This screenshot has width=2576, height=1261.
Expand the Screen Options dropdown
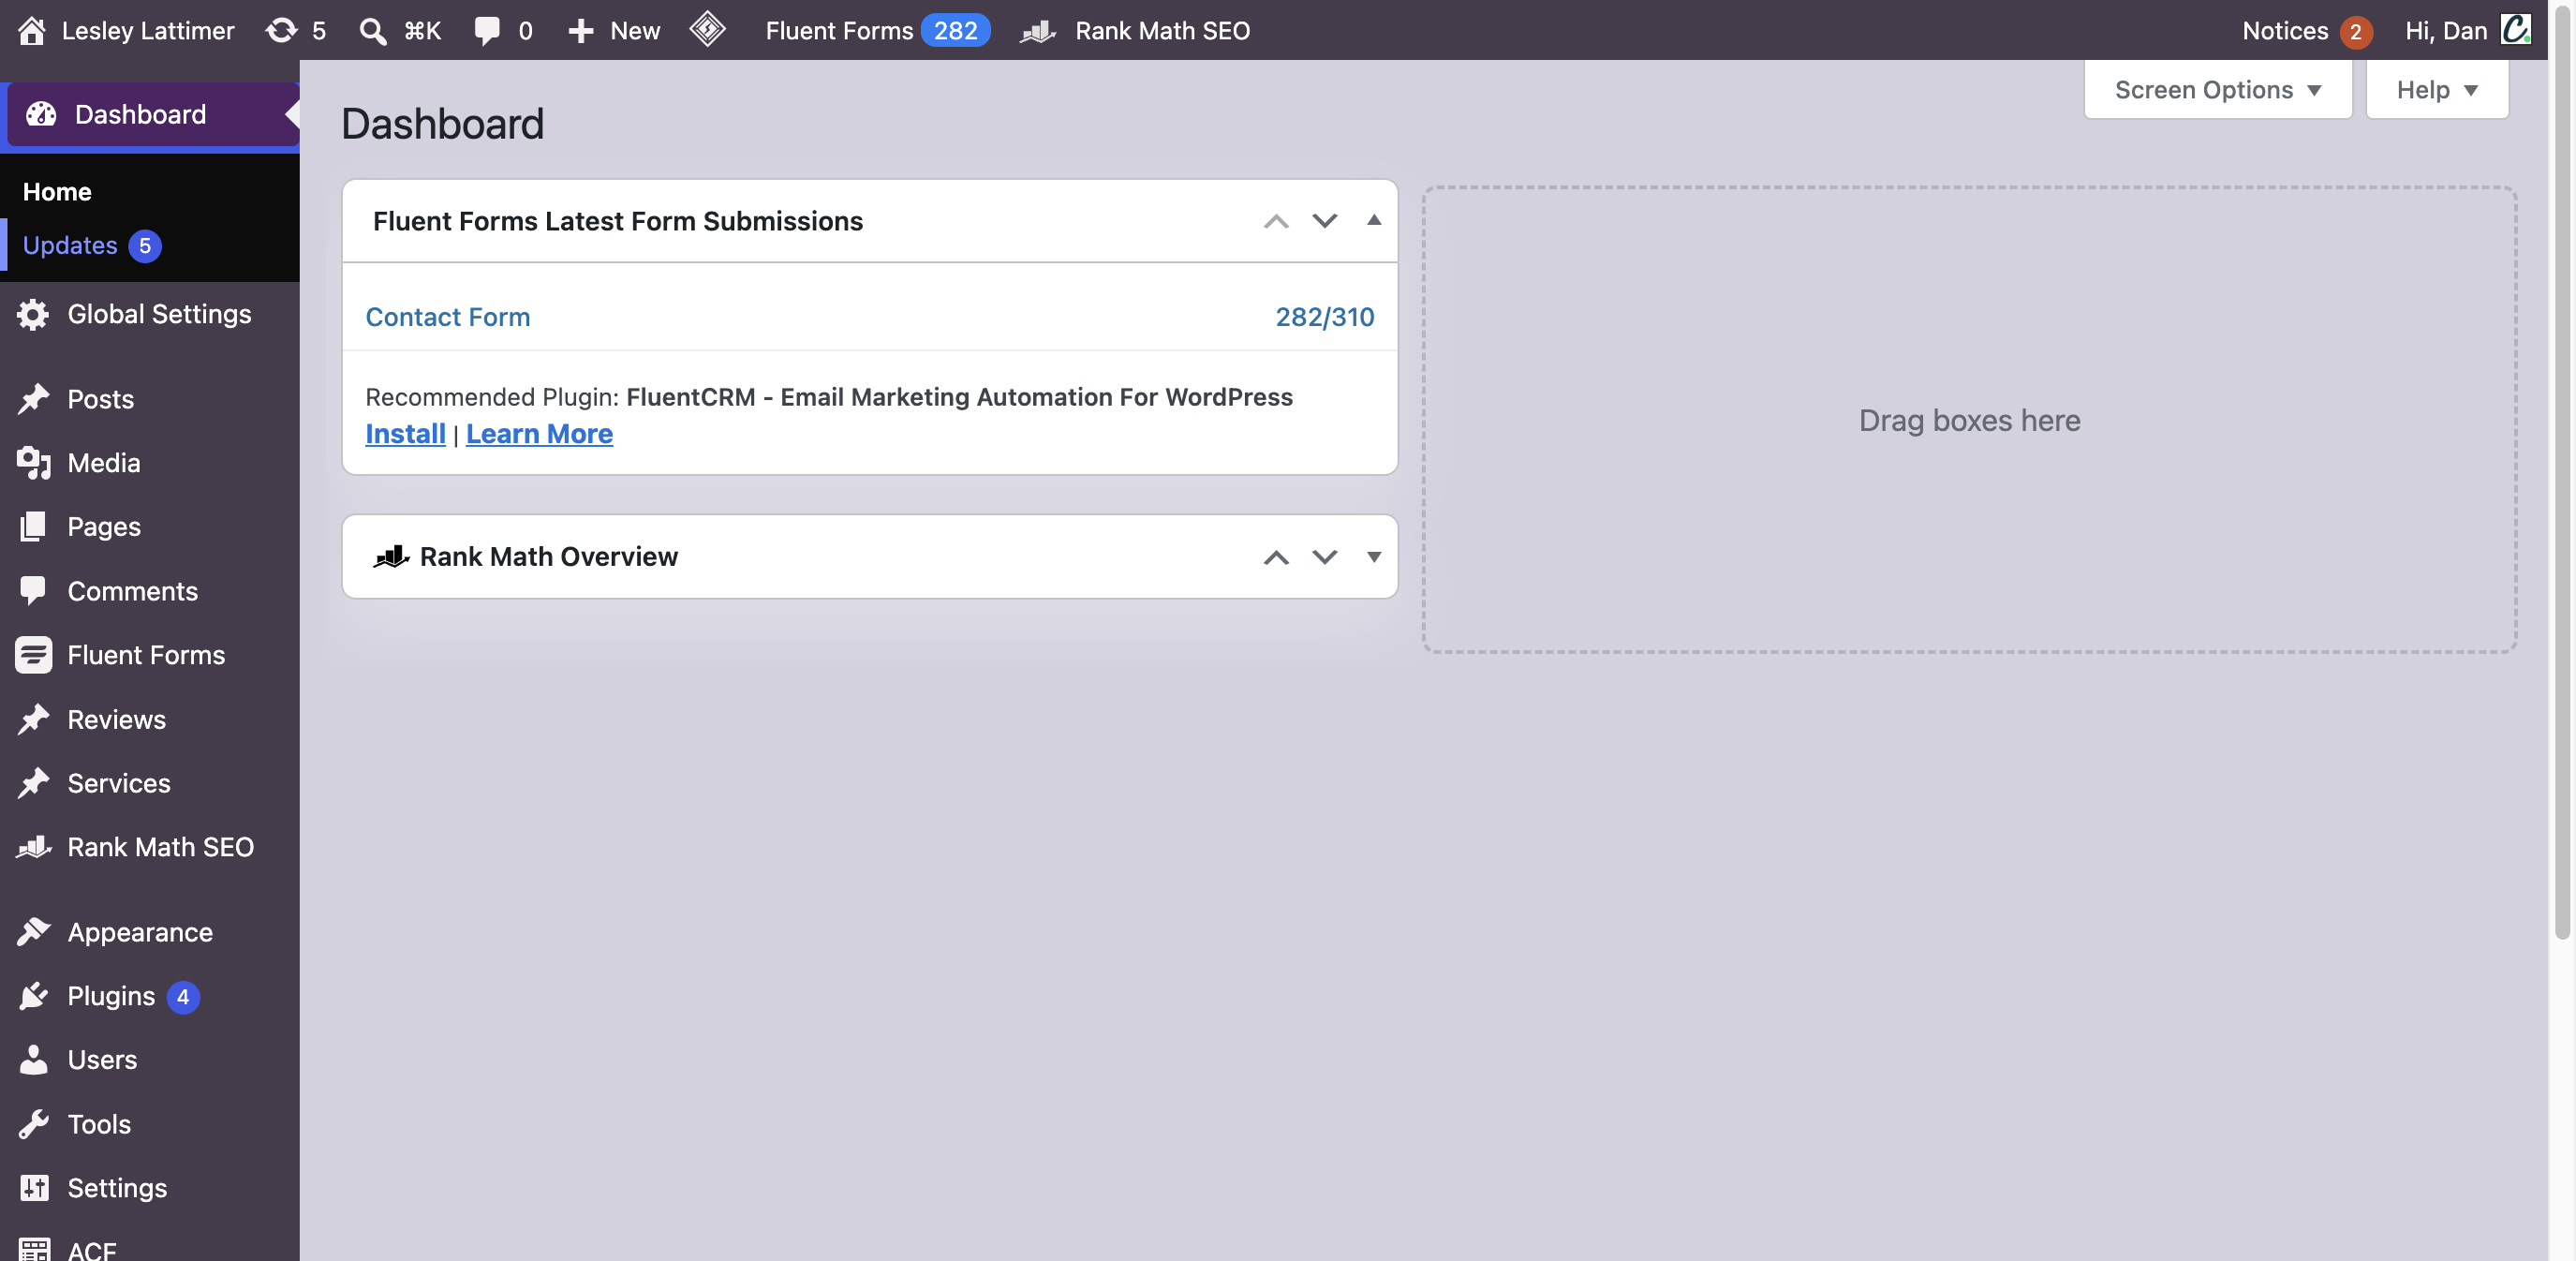coord(2217,89)
